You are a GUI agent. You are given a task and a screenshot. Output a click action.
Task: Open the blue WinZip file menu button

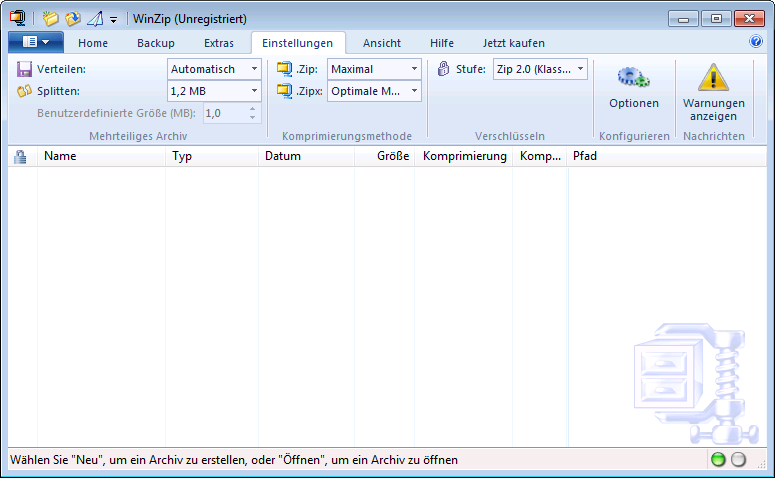point(36,42)
